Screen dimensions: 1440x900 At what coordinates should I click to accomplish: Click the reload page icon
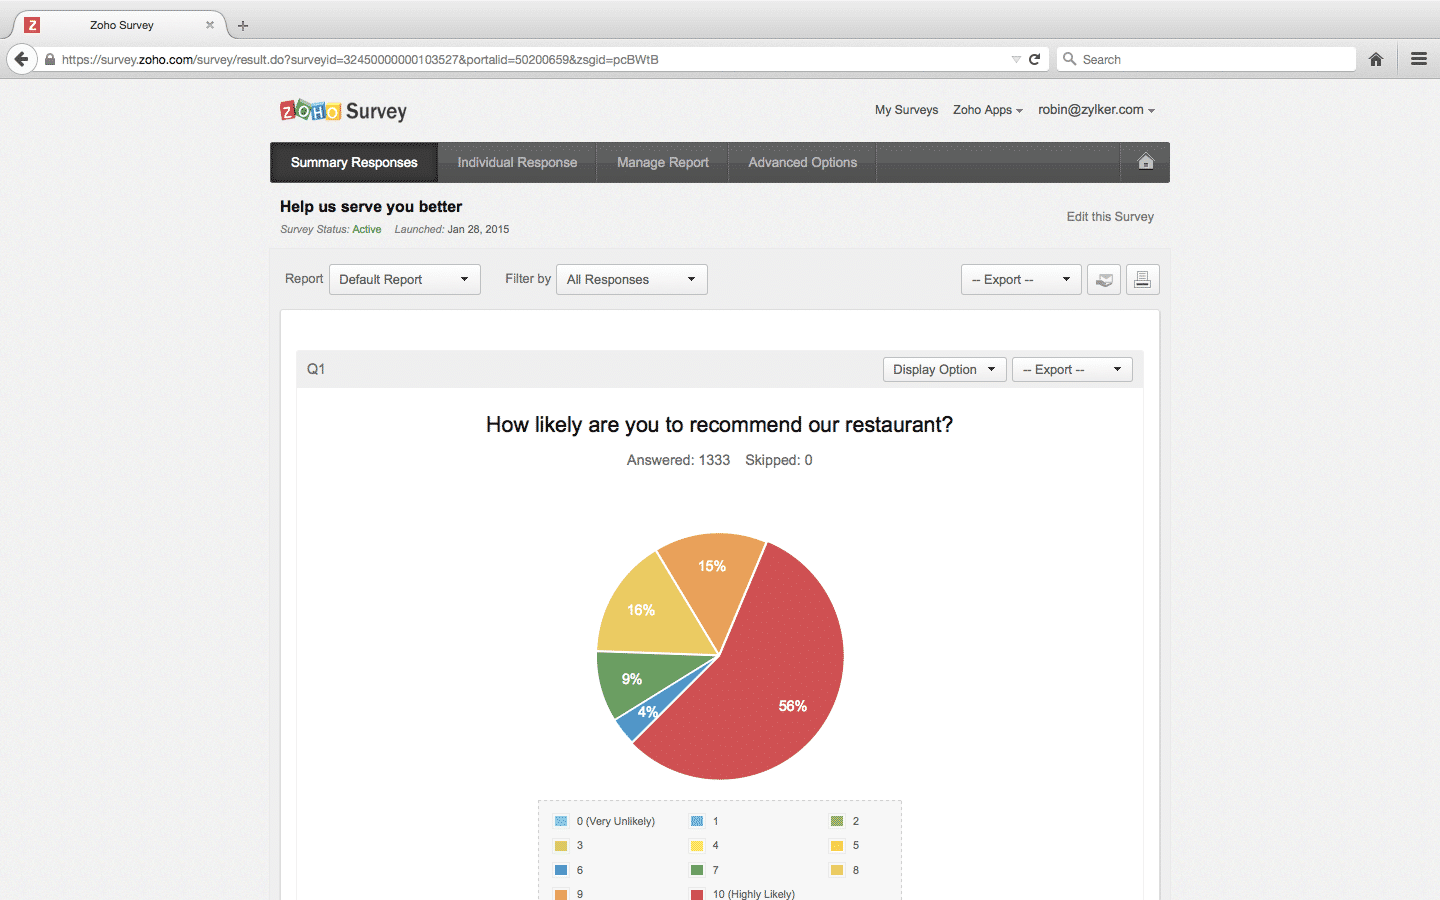1035,59
